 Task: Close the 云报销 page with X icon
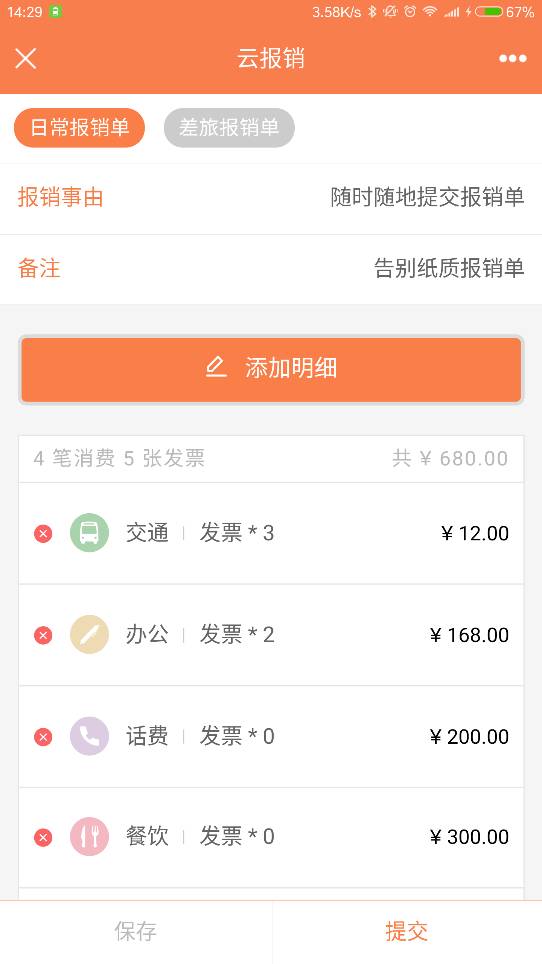point(26,59)
